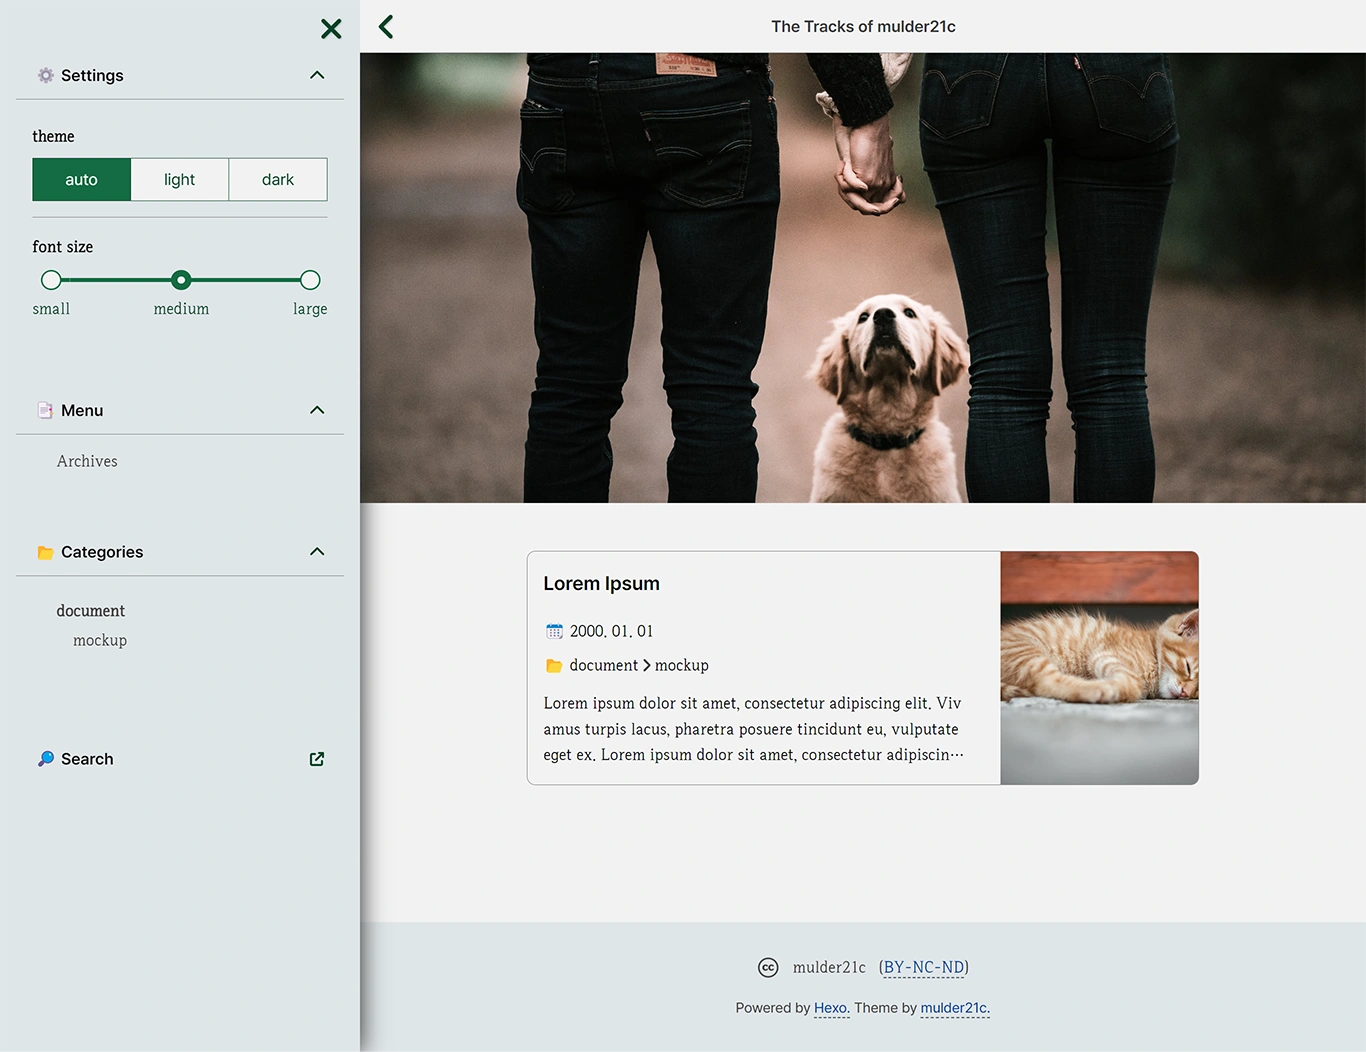Click the medium font size handle
1366x1052 pixels.
pyautogui.click(x=181, y=280)
